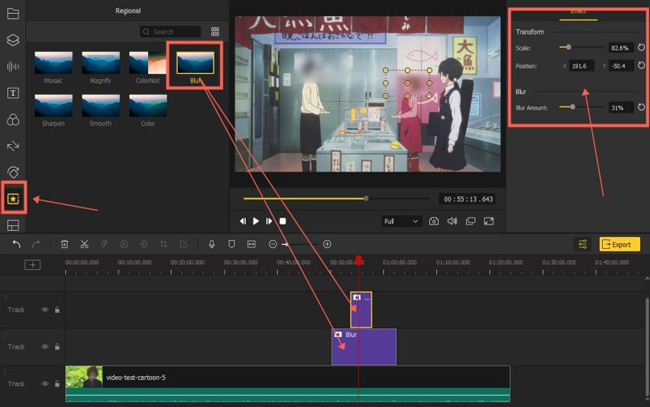This screenshot has width=650, height=407.
Task: Take a snapshot of the preview
Action: pyautogui.click(x=434, y=221)
